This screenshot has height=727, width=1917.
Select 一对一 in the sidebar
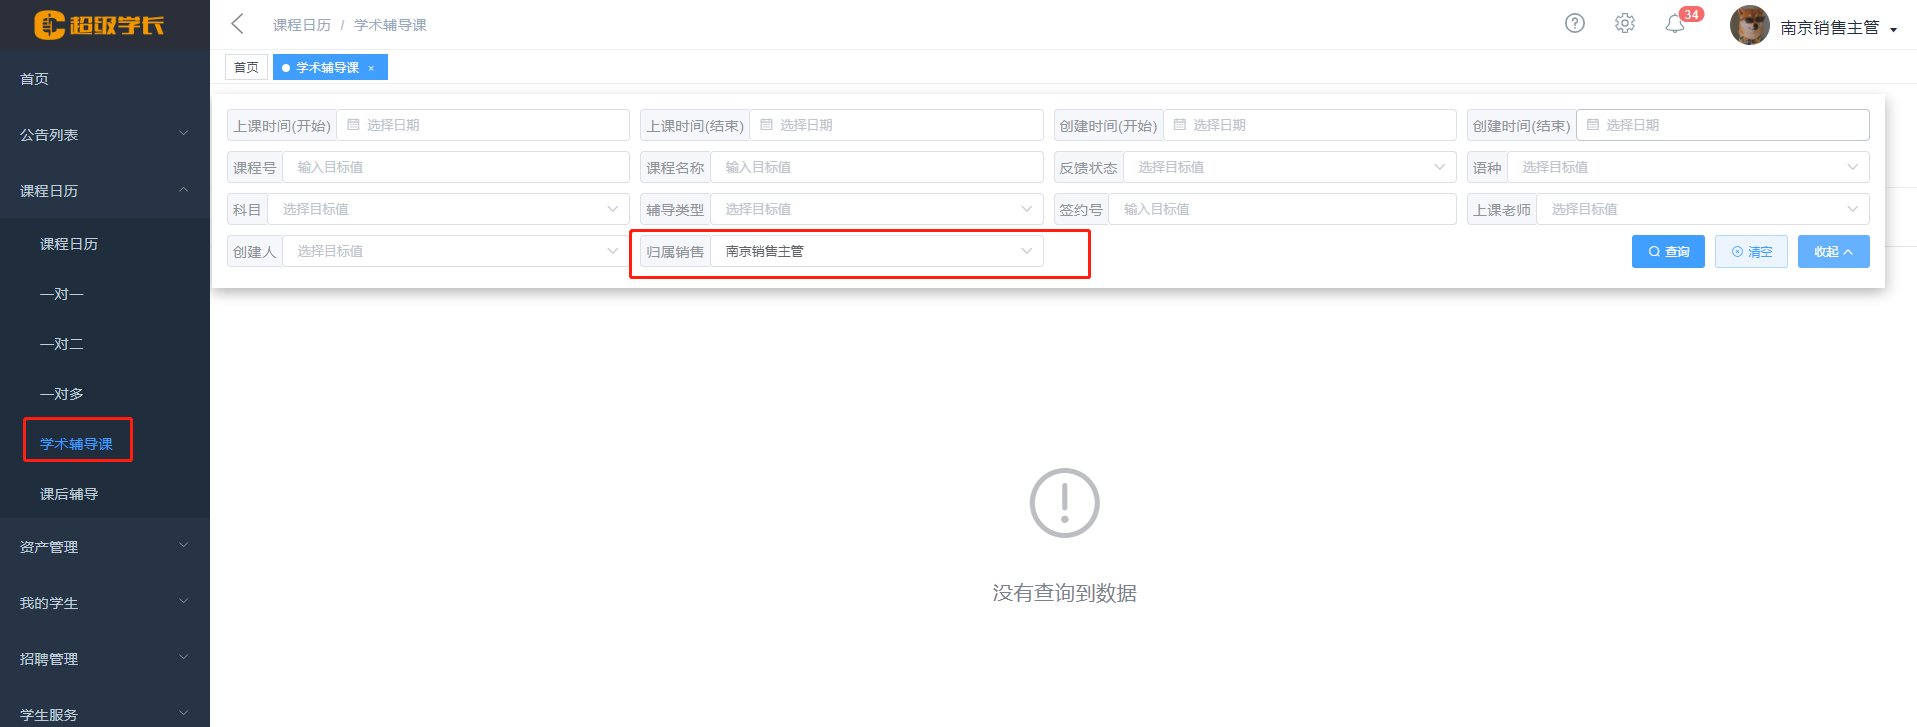coord(62,294)
